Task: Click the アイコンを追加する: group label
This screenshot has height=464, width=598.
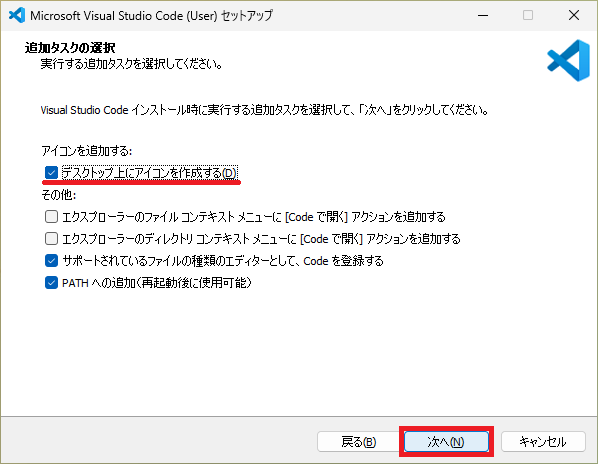Action: tap(87, 151)
